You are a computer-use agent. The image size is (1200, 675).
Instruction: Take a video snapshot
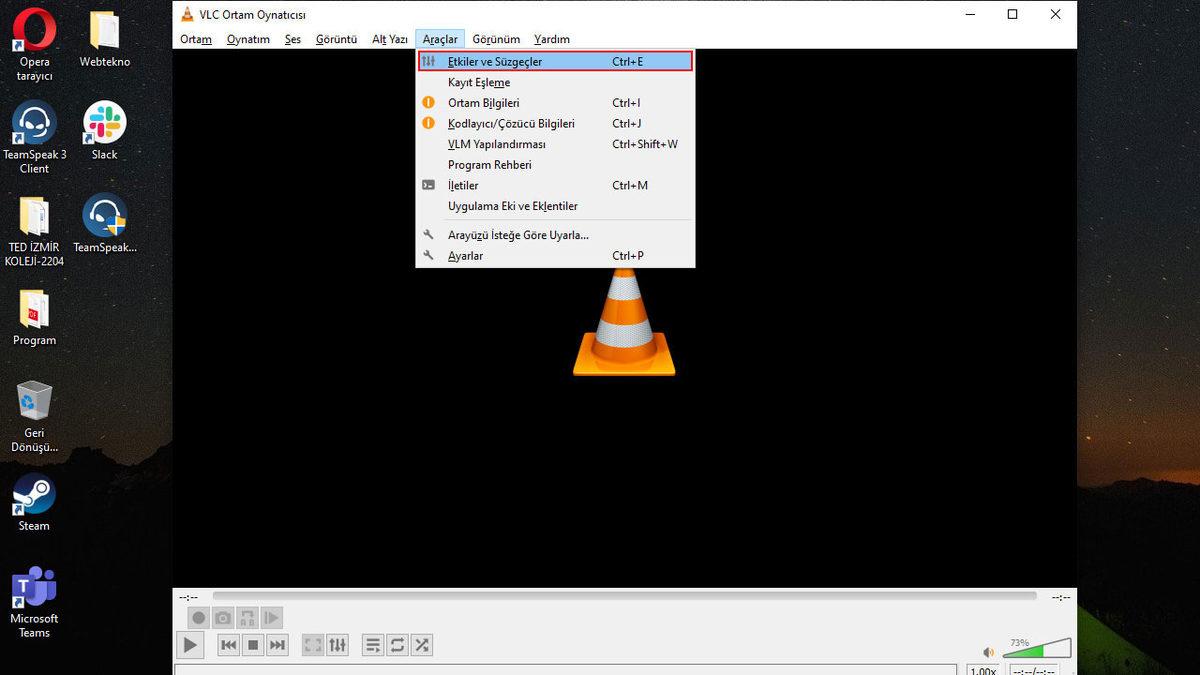(223, 617)
